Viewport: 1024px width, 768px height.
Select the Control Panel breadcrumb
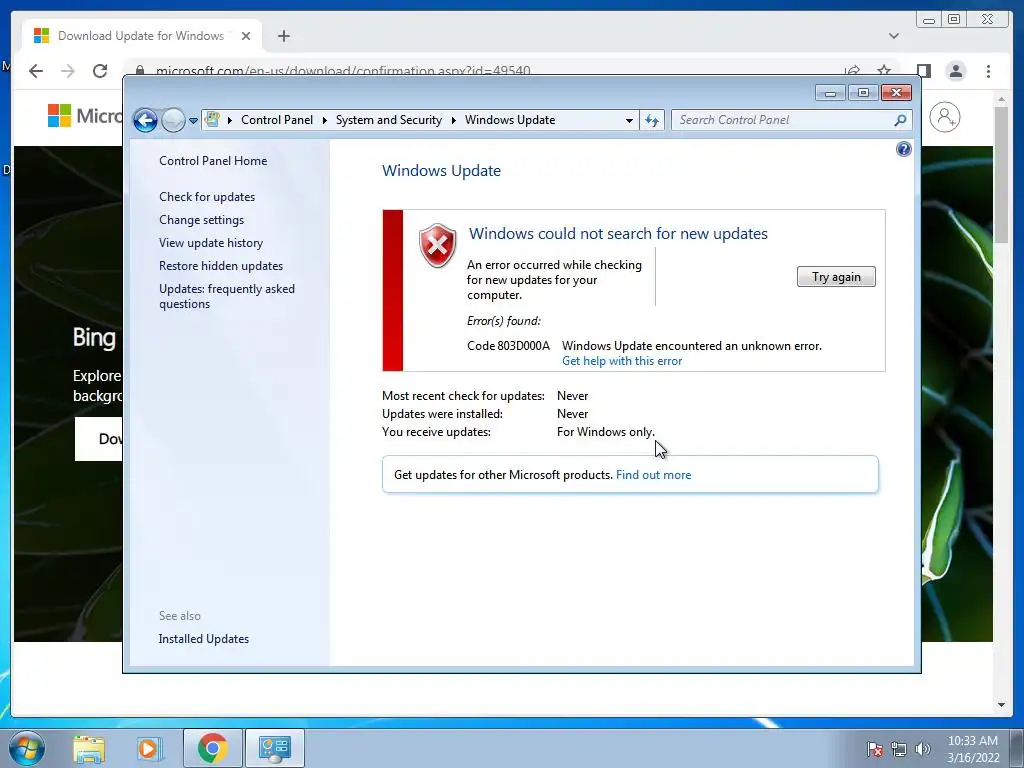tap(277, 120)
